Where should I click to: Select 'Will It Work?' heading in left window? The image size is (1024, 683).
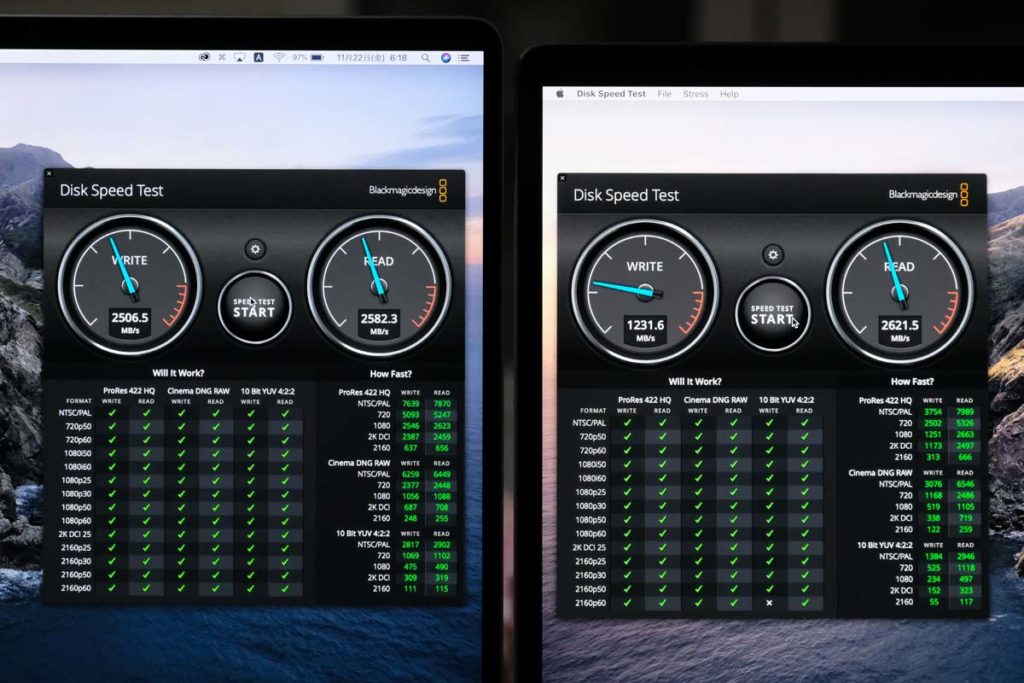tap(178, 373)
